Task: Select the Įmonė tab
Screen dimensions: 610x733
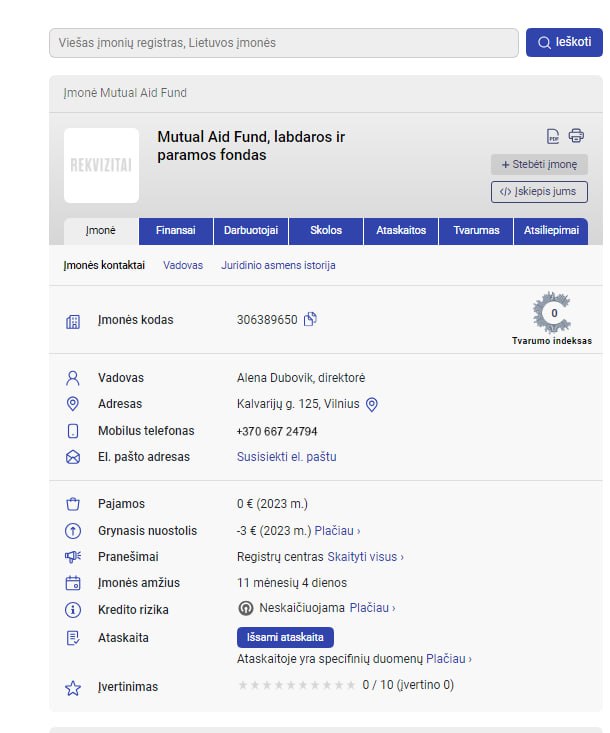Action: [101, 231]
